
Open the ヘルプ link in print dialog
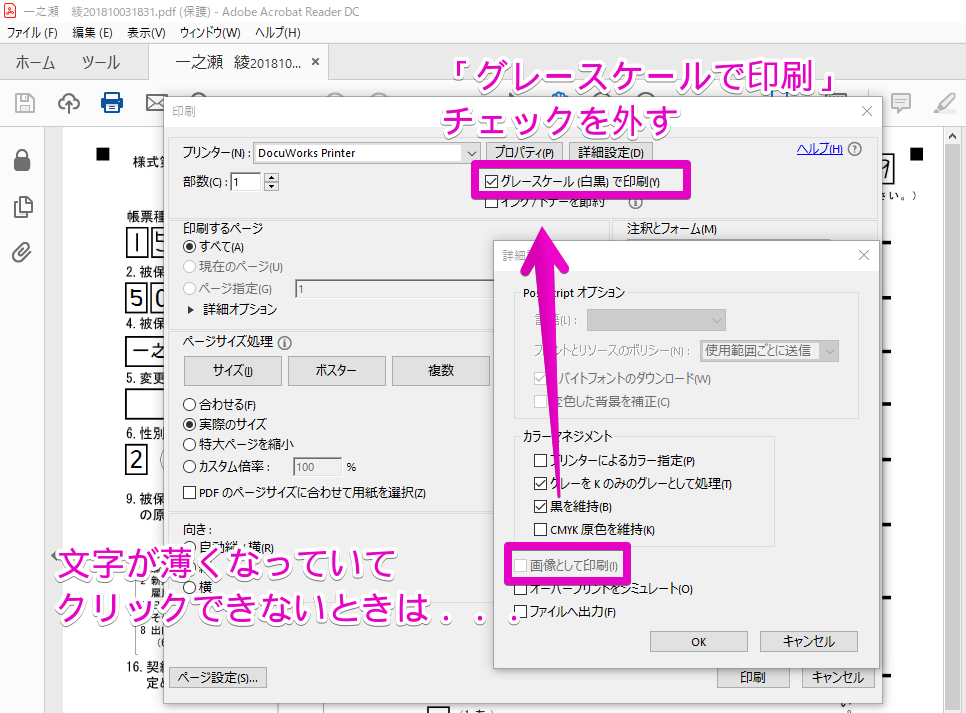click(819, 149)
